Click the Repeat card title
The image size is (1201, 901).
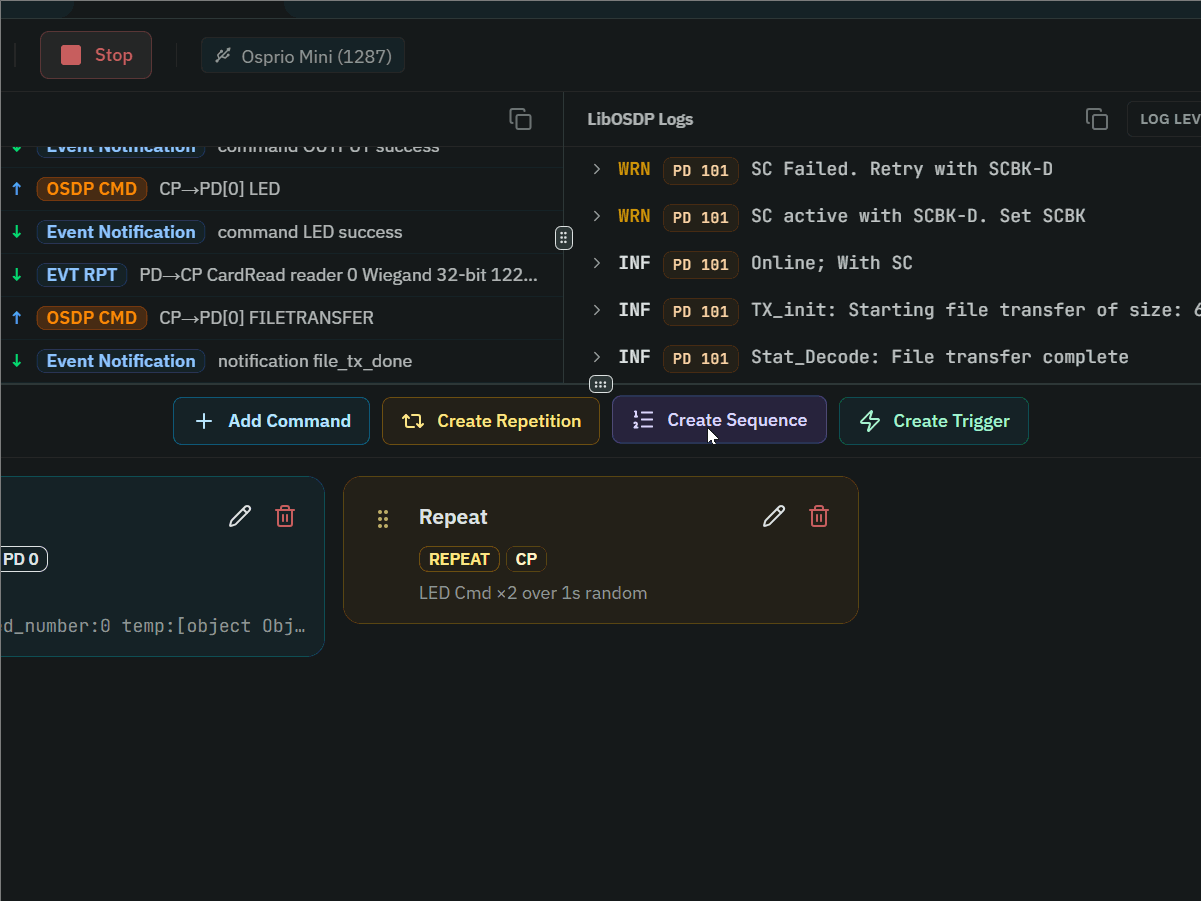(x=453, y=517)
